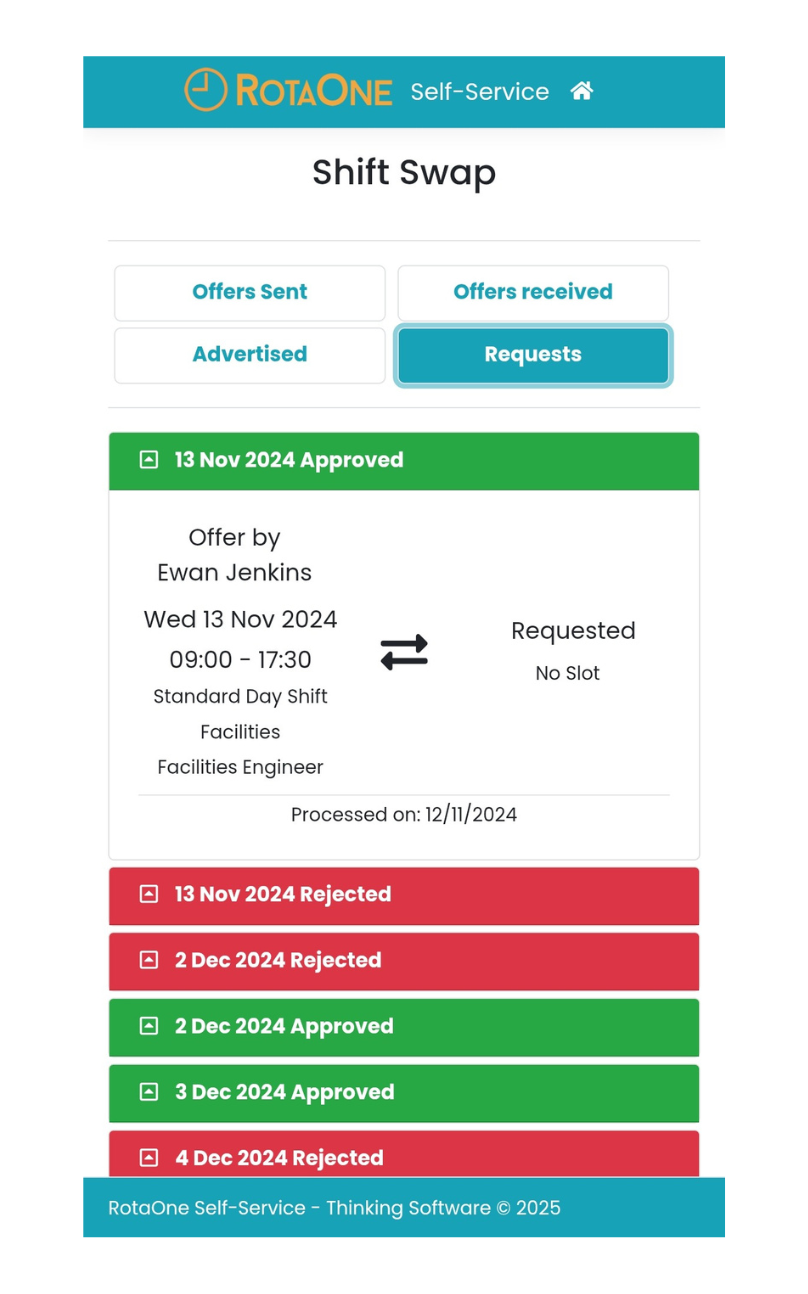Click the 13 Nov 2024 Approved header
This screenshot has height=1294, width=808.
[403, 461]
